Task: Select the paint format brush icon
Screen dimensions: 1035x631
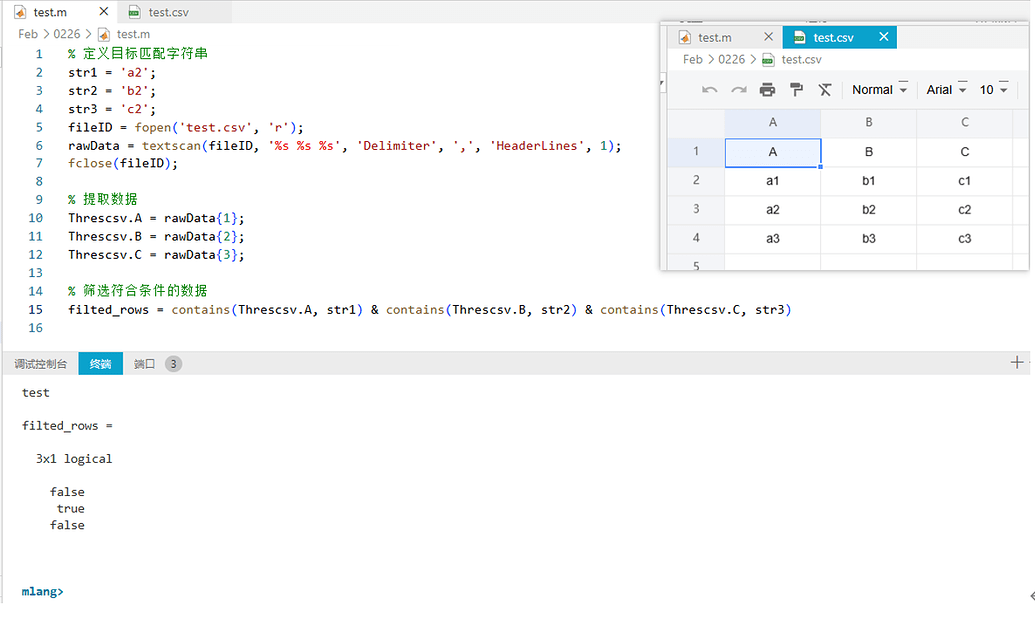Action: 797,90
